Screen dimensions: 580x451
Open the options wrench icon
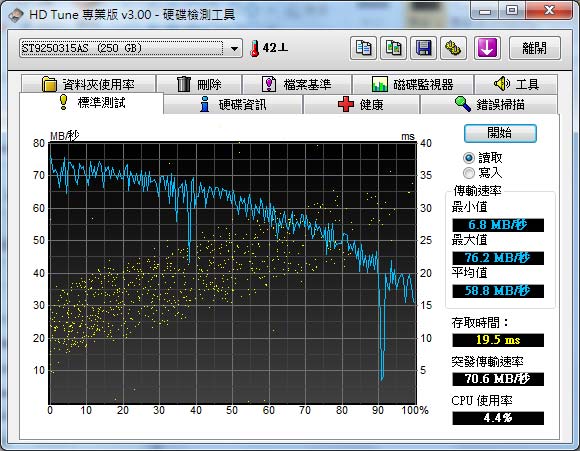(453, 48)
